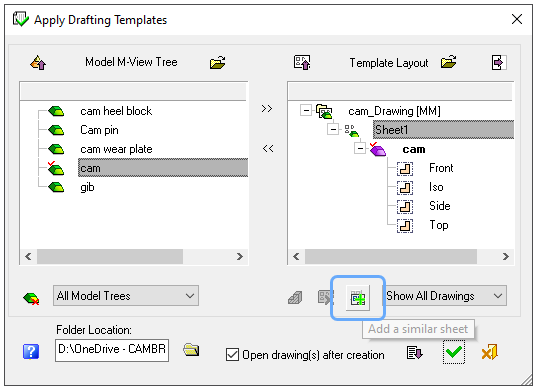Click the blue help question mark icon
This screenshot has width=538, height=390.
31,352
